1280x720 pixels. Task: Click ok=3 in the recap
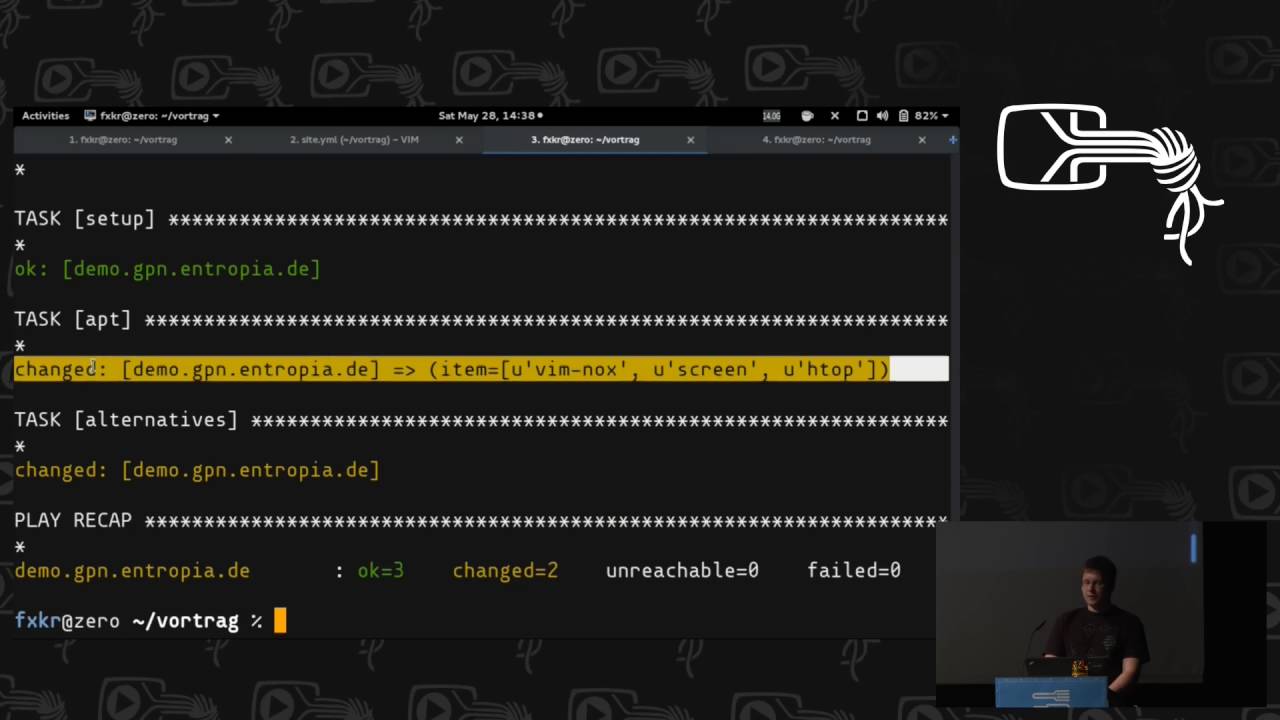tap(381, 571)
